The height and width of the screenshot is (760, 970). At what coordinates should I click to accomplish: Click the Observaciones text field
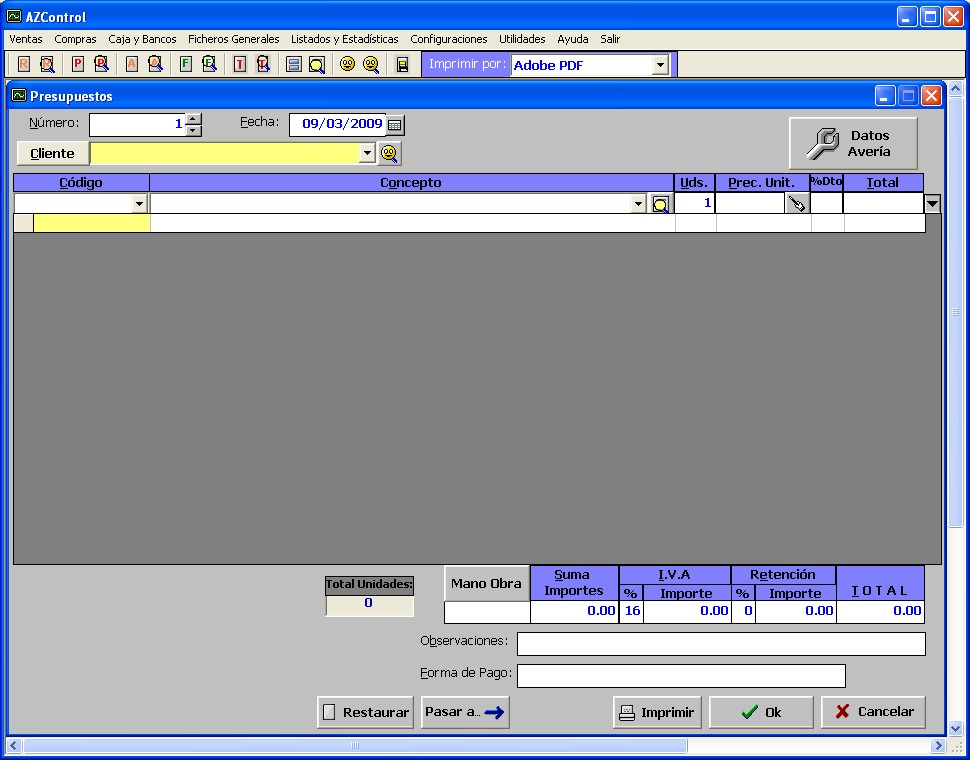point(721,644)
